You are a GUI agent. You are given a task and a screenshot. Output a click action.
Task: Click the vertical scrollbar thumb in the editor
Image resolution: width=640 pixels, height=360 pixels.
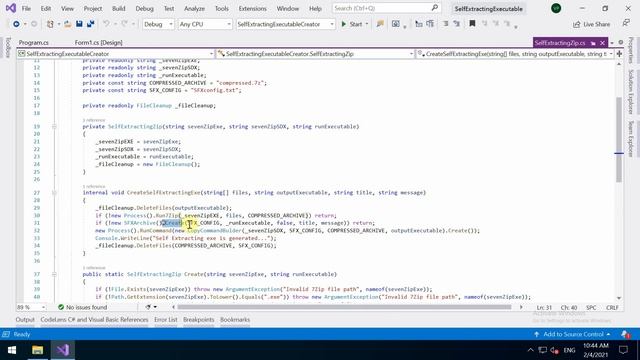(619, 140)
